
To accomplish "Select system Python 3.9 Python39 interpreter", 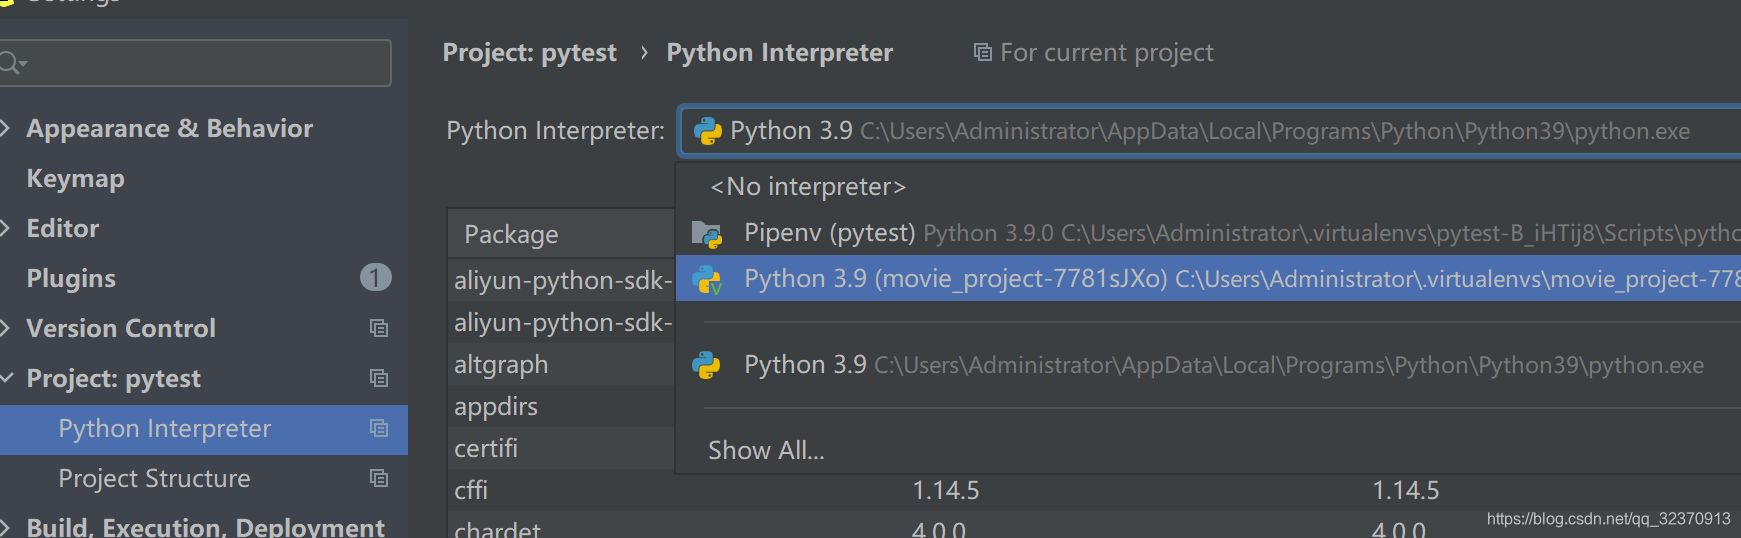I will [1208, 365].
